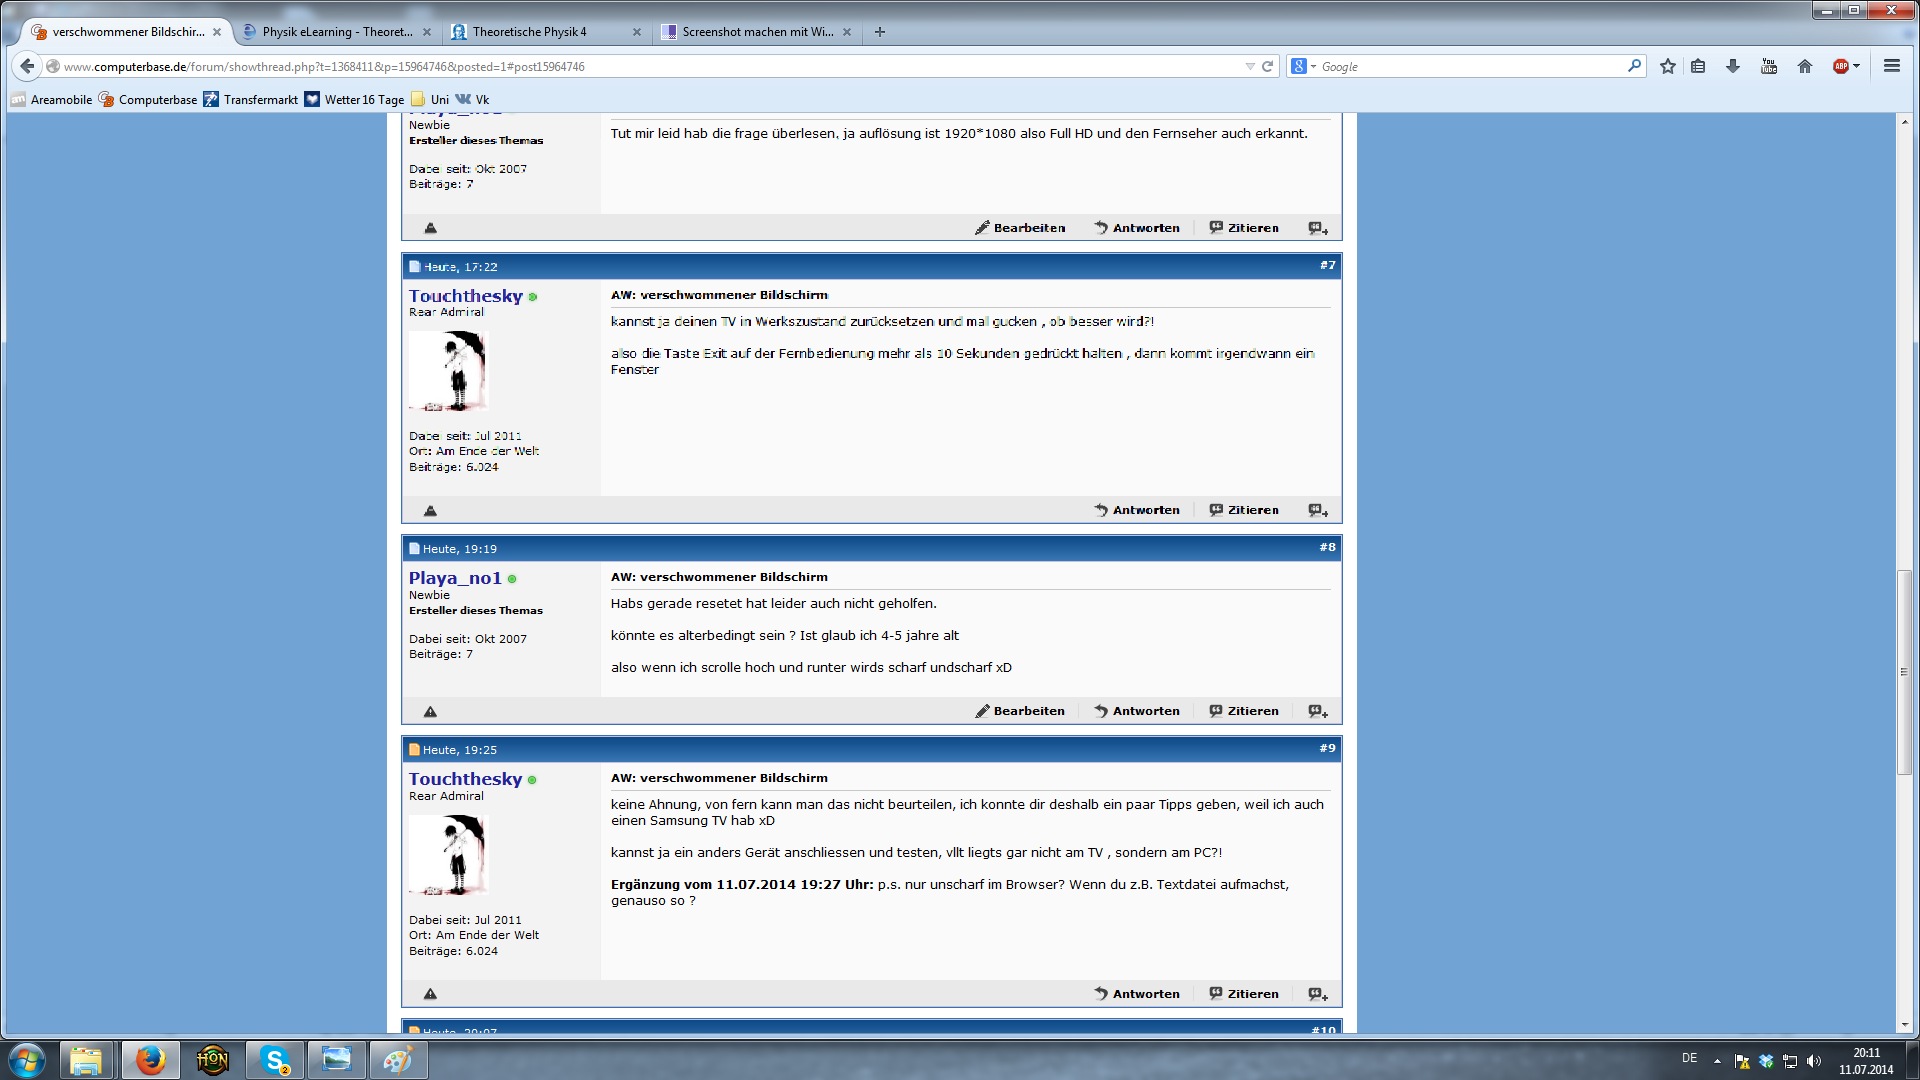Expand the Adblock Plus dropdown arrow

pos(1857,66)
